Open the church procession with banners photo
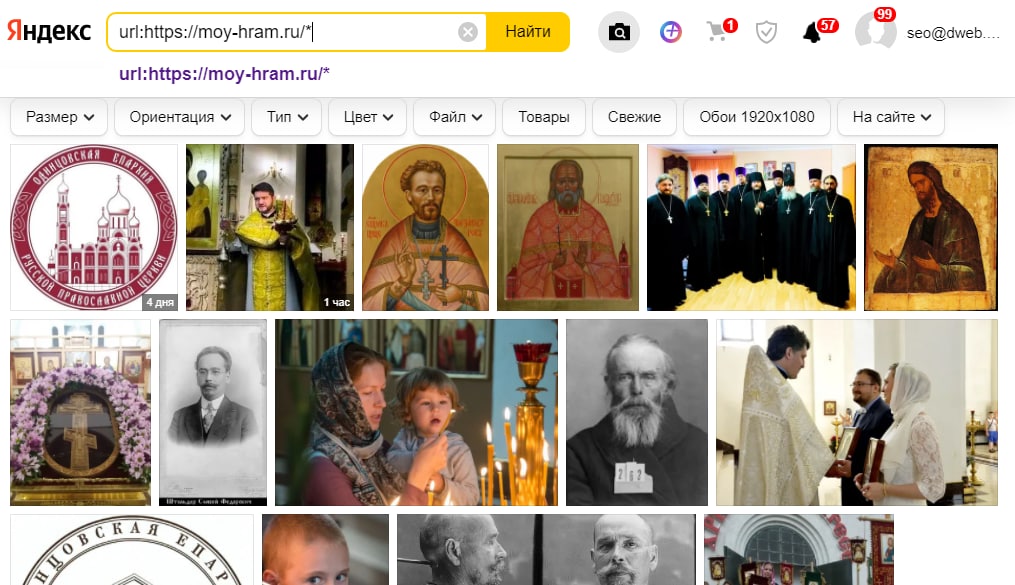 pyautogui.click(x=799, y=549)
